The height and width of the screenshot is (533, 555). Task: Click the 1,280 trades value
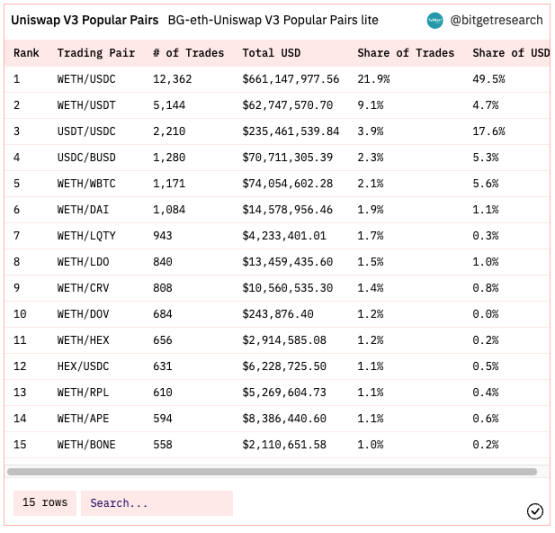(169, 157)
